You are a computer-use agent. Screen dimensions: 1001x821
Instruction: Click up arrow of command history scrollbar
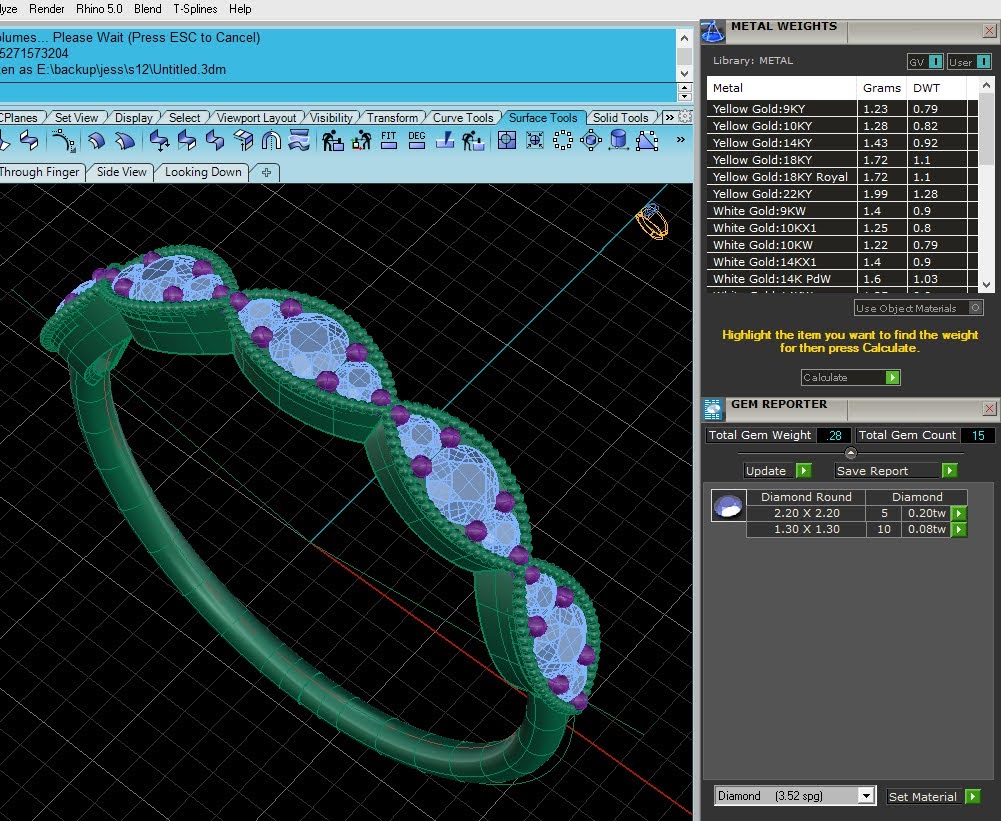tap(684, 38)
